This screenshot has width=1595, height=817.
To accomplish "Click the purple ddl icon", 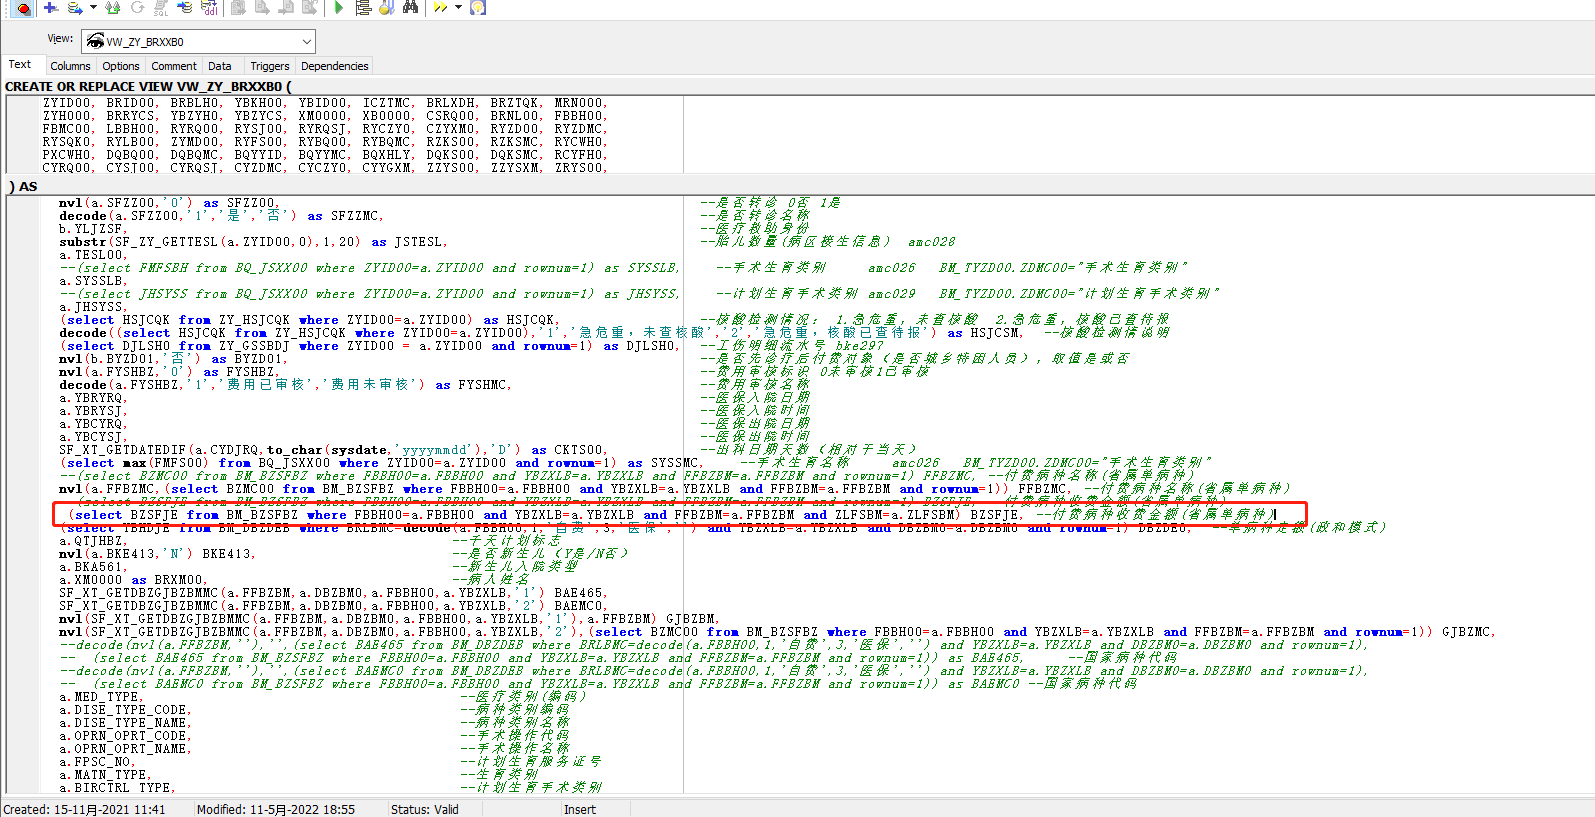I will (x=210, y=8).
